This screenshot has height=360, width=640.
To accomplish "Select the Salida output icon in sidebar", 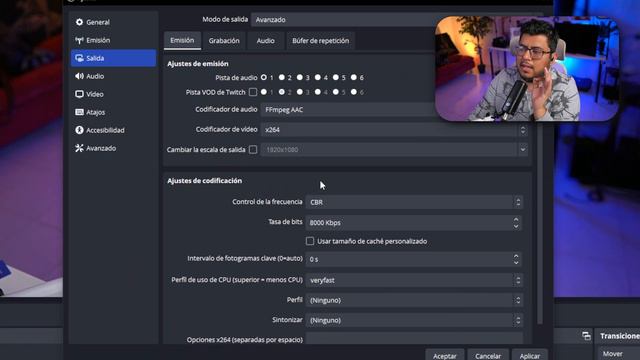I will (79, 58).
